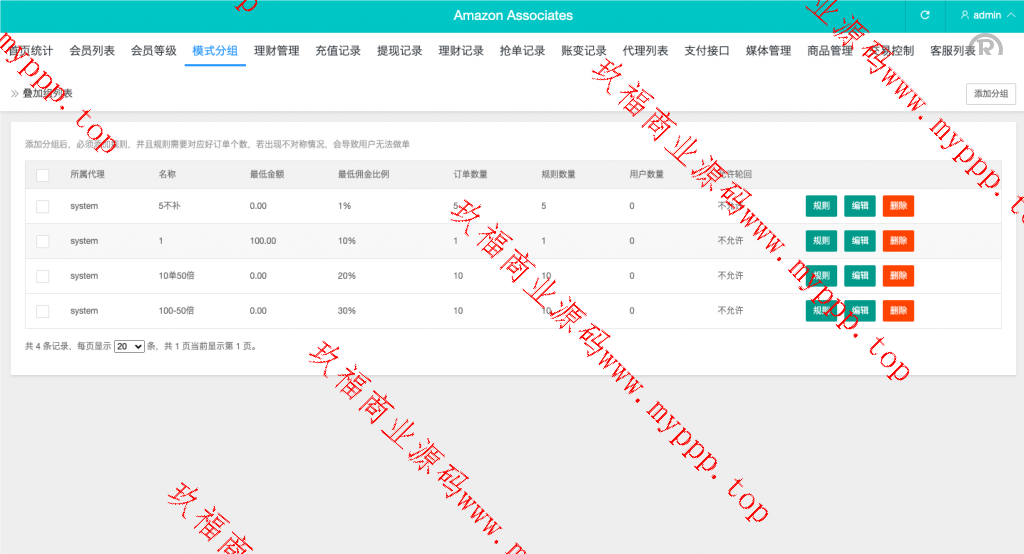Open the admin user menu

pyautogui.click(x=980, y=16)
